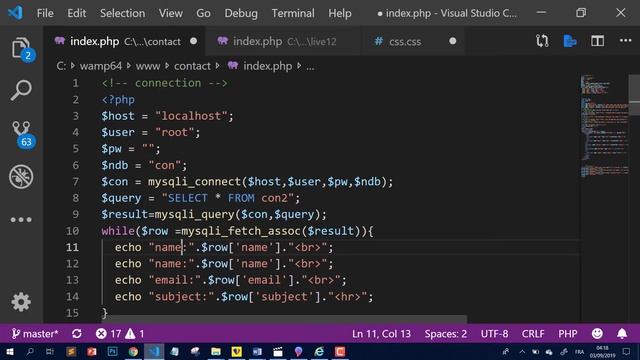Expand contact breadcrumb segment

[192, 66]
